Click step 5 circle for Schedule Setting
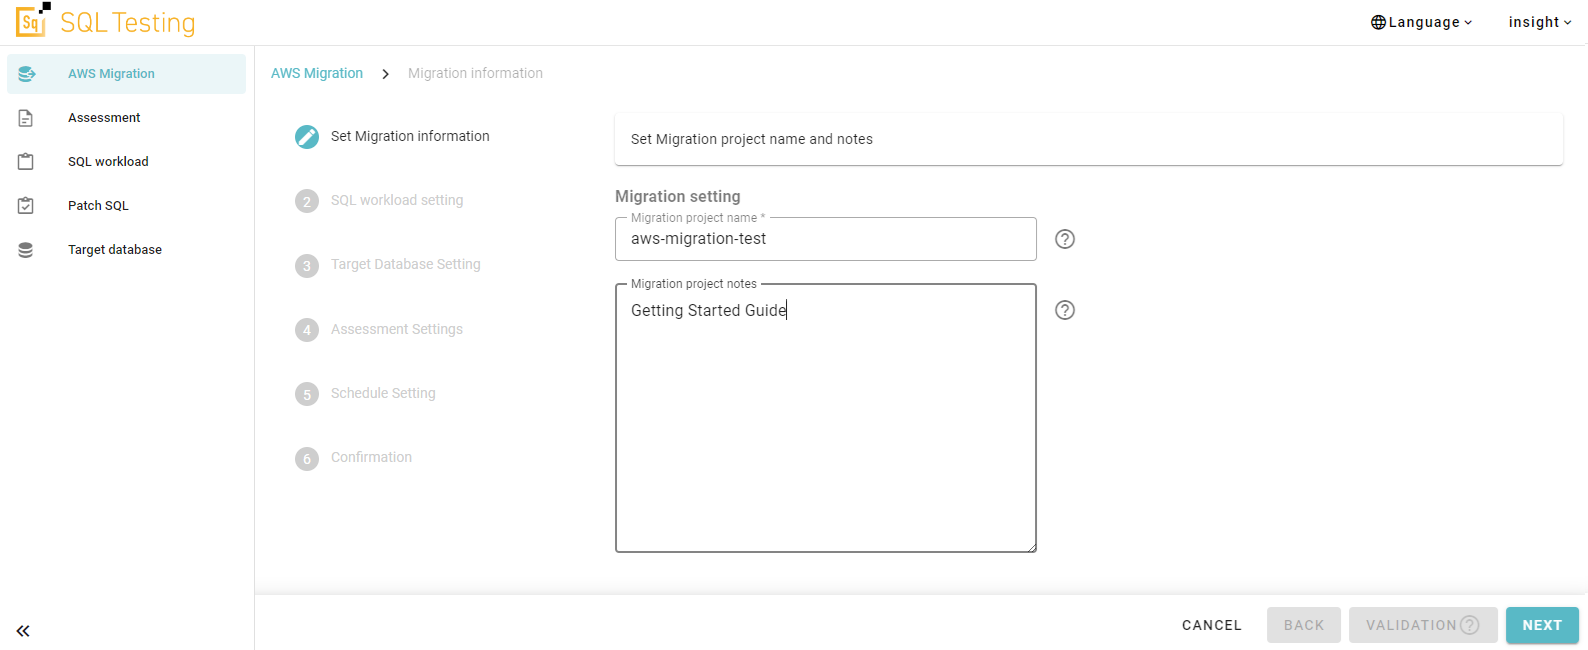The width and height of the screenshot is (1588, 650). coord(307,394)
